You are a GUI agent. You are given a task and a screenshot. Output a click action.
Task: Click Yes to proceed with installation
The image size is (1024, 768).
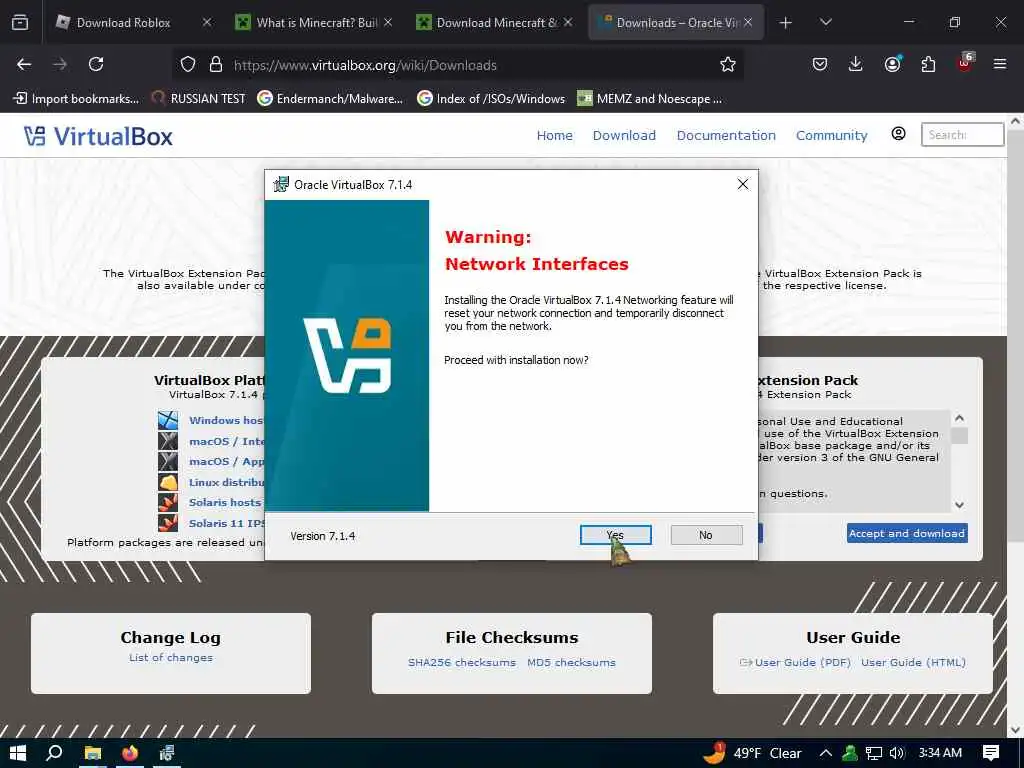pyautogui.click(x=615, y=535)
